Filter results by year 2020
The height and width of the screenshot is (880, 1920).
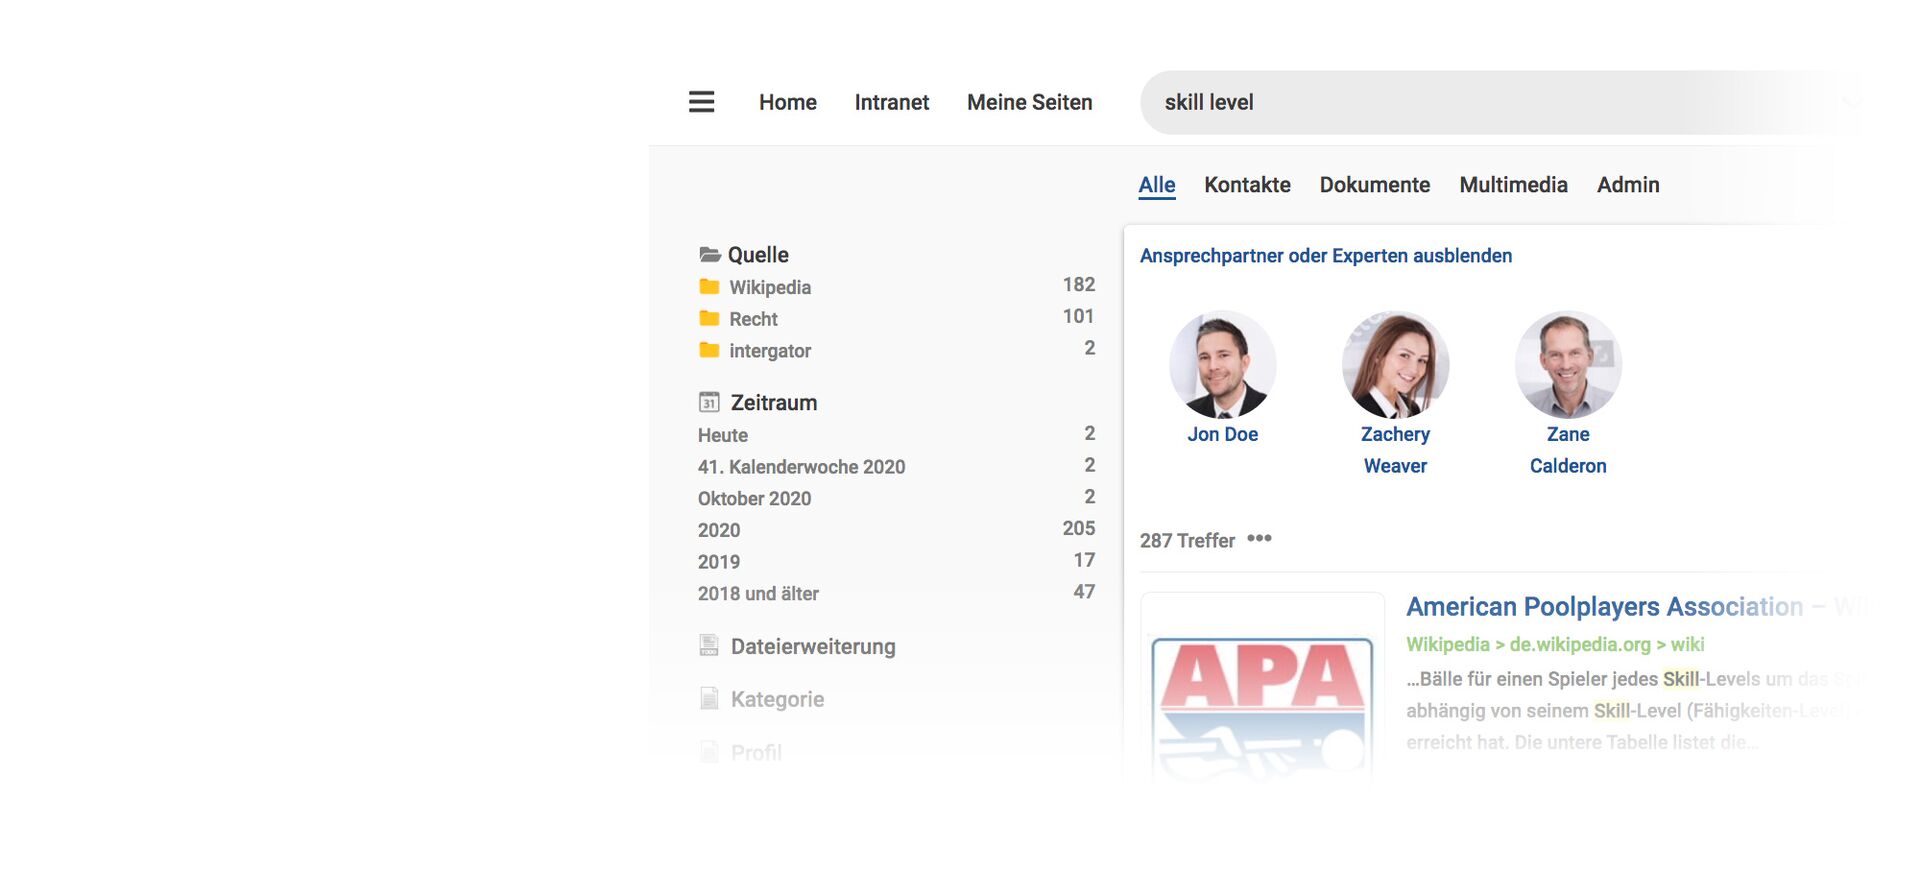click(719, 530)
